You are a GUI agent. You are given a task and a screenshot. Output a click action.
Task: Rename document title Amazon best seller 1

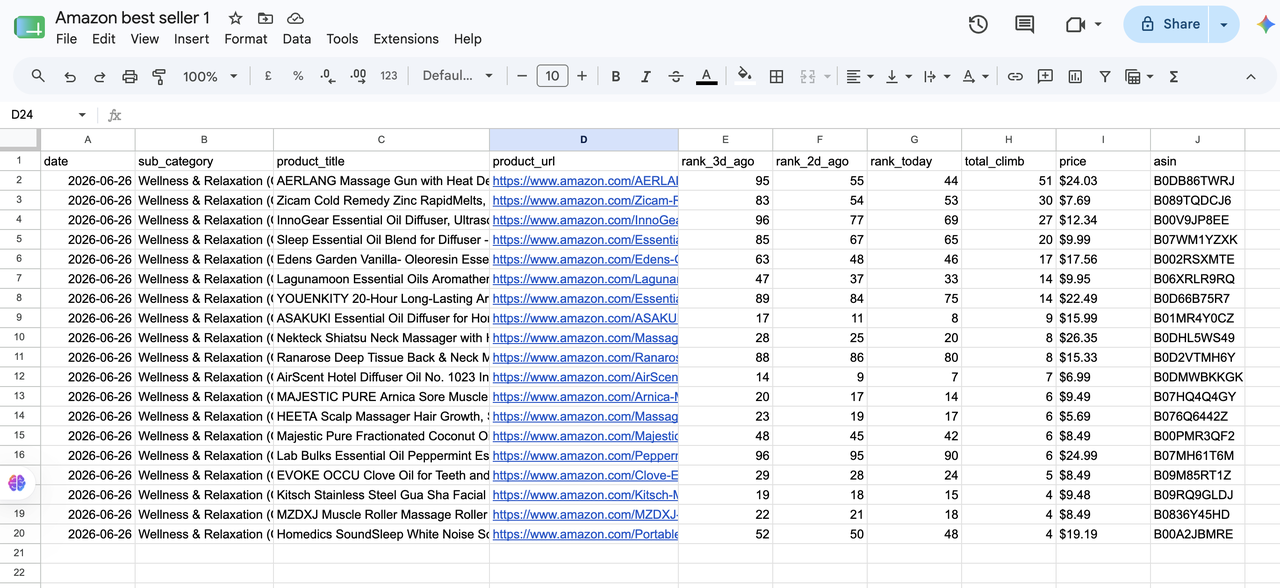point(133,18)
